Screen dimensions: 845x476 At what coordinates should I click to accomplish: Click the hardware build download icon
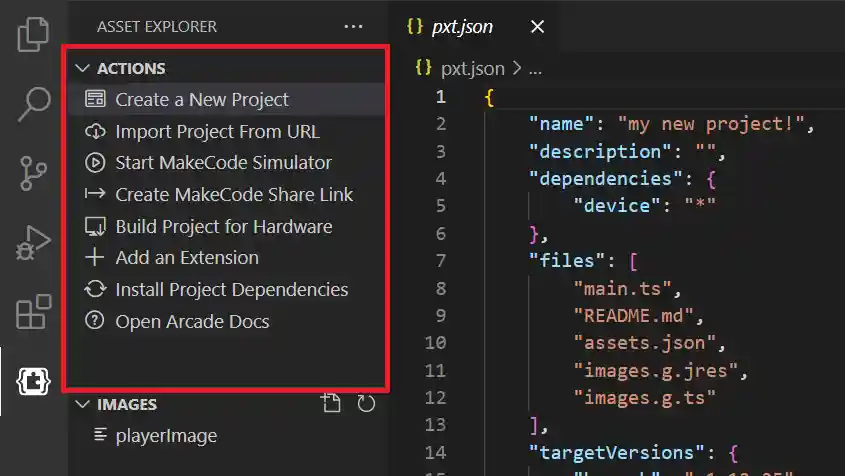(95, 226)
